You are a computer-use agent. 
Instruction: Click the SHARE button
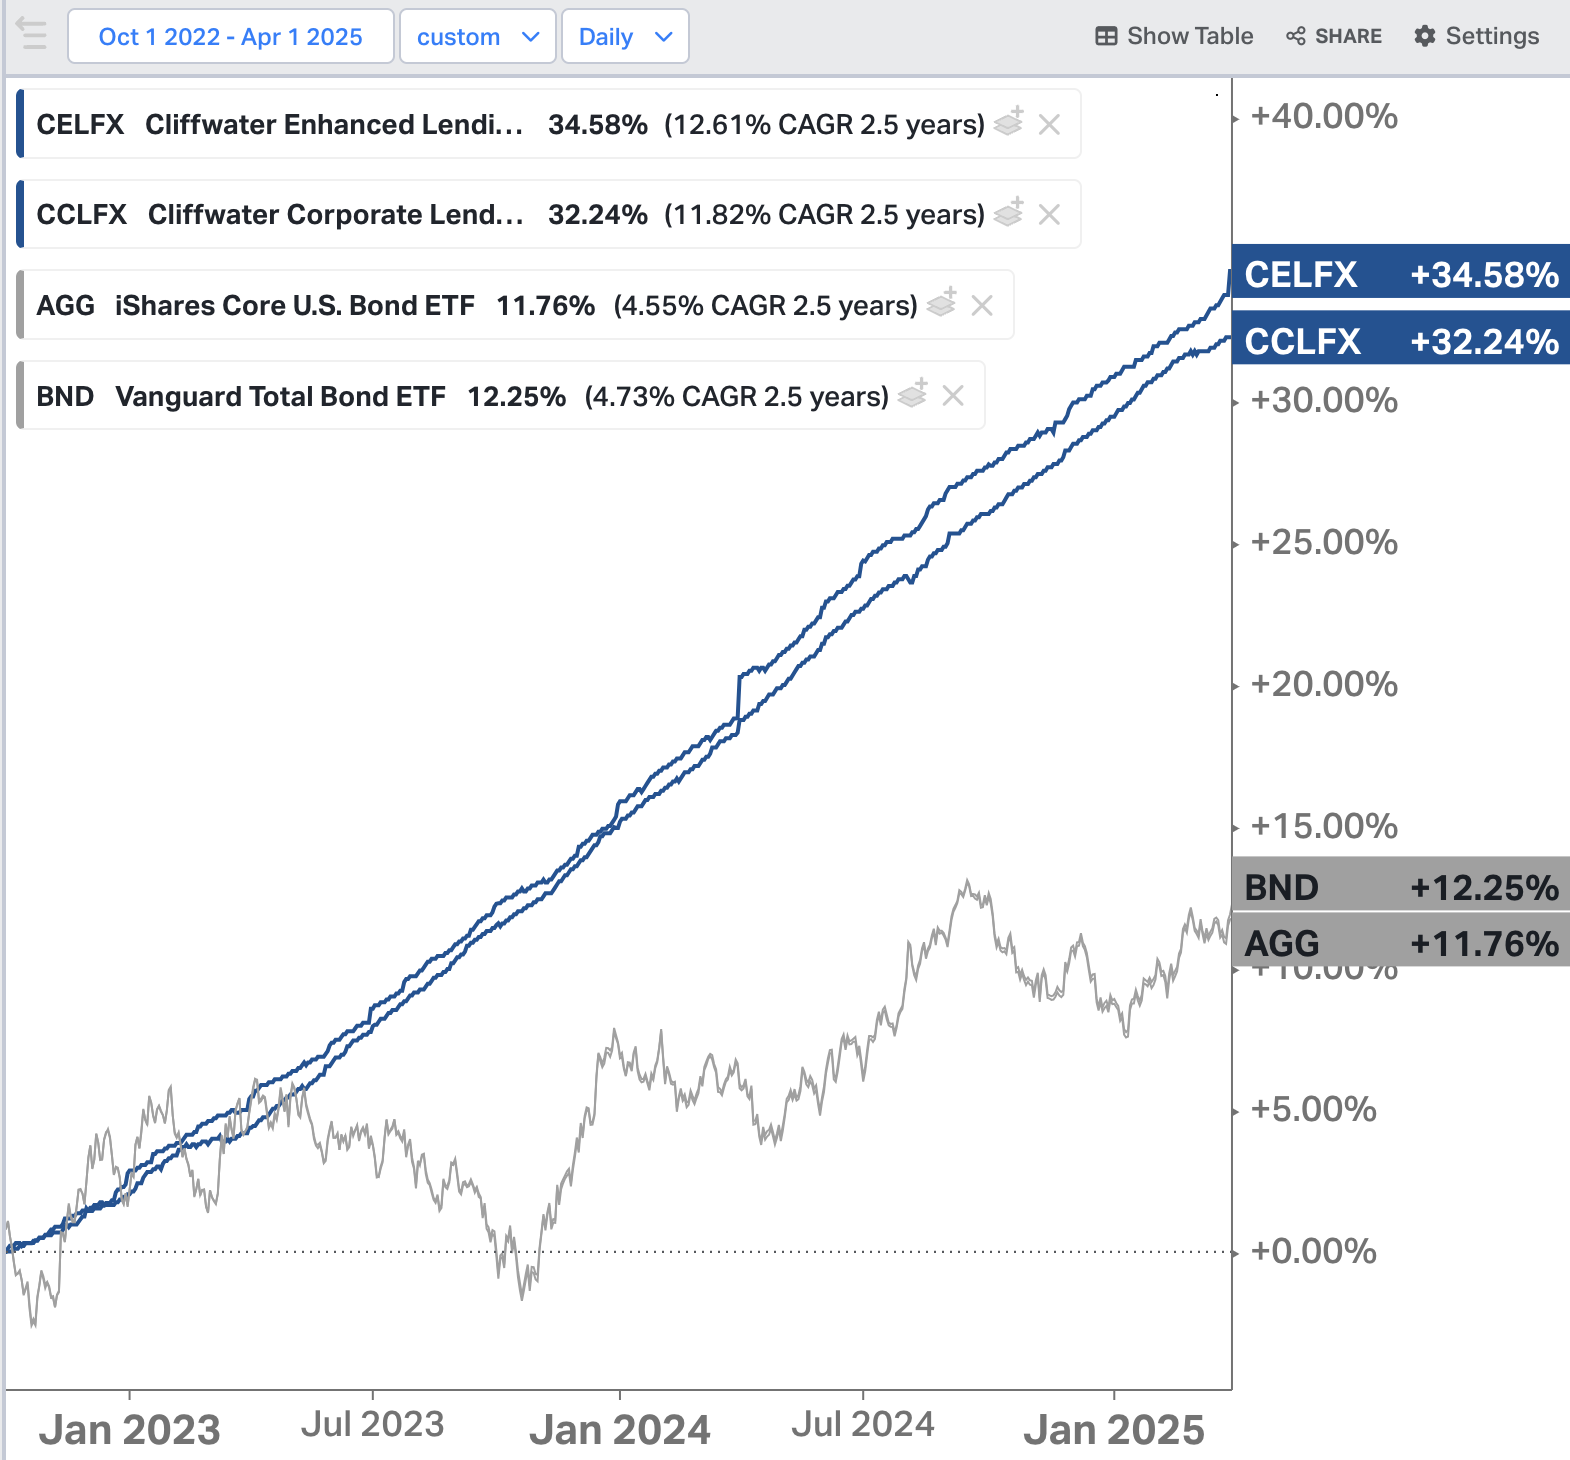(x=1334, y=36)
